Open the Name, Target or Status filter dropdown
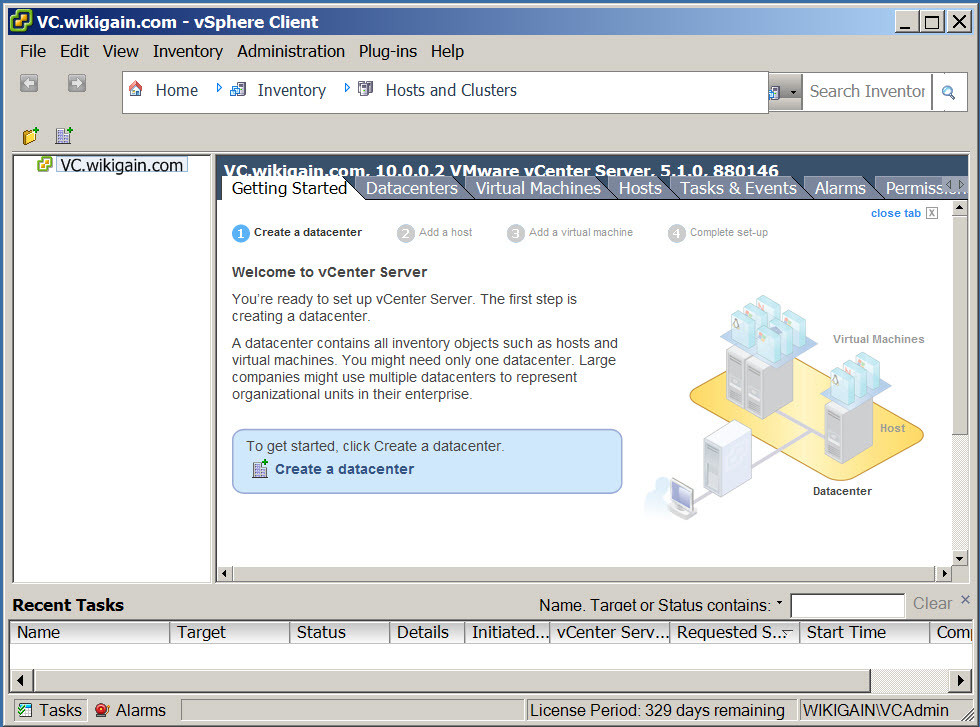 click(x=779, y=603)
